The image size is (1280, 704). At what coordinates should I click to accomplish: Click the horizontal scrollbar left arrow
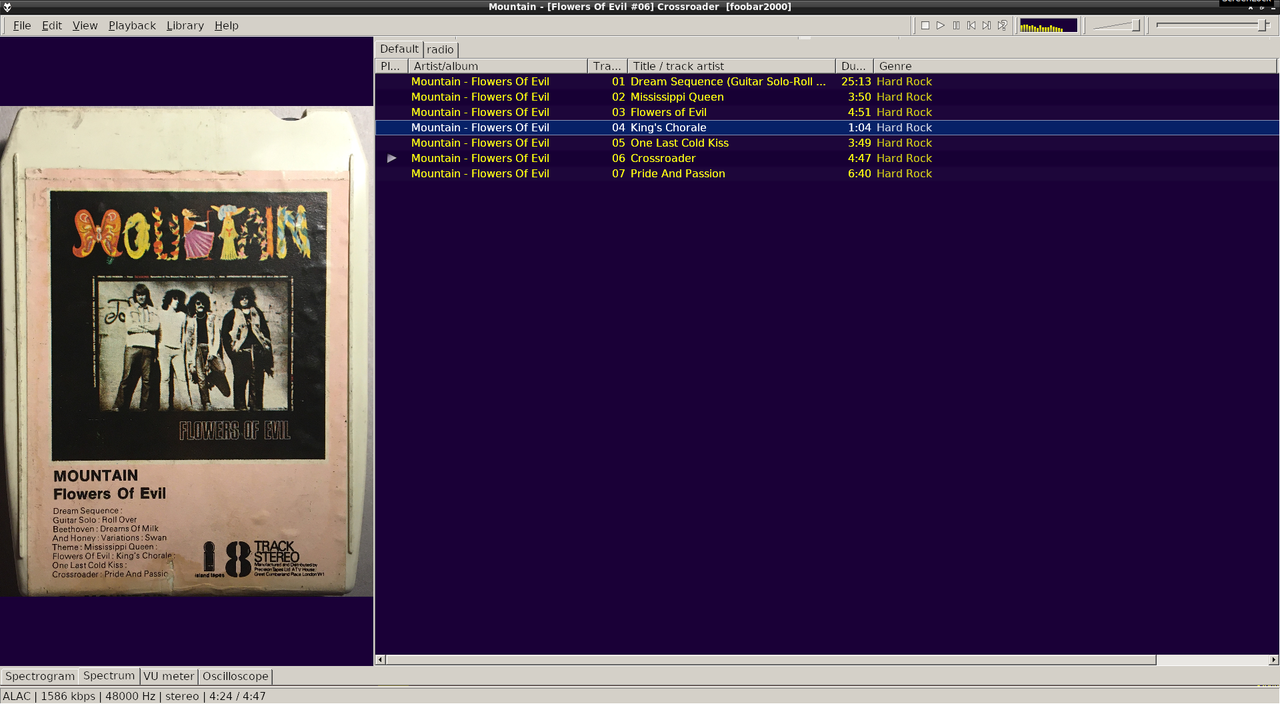[380, 660]
